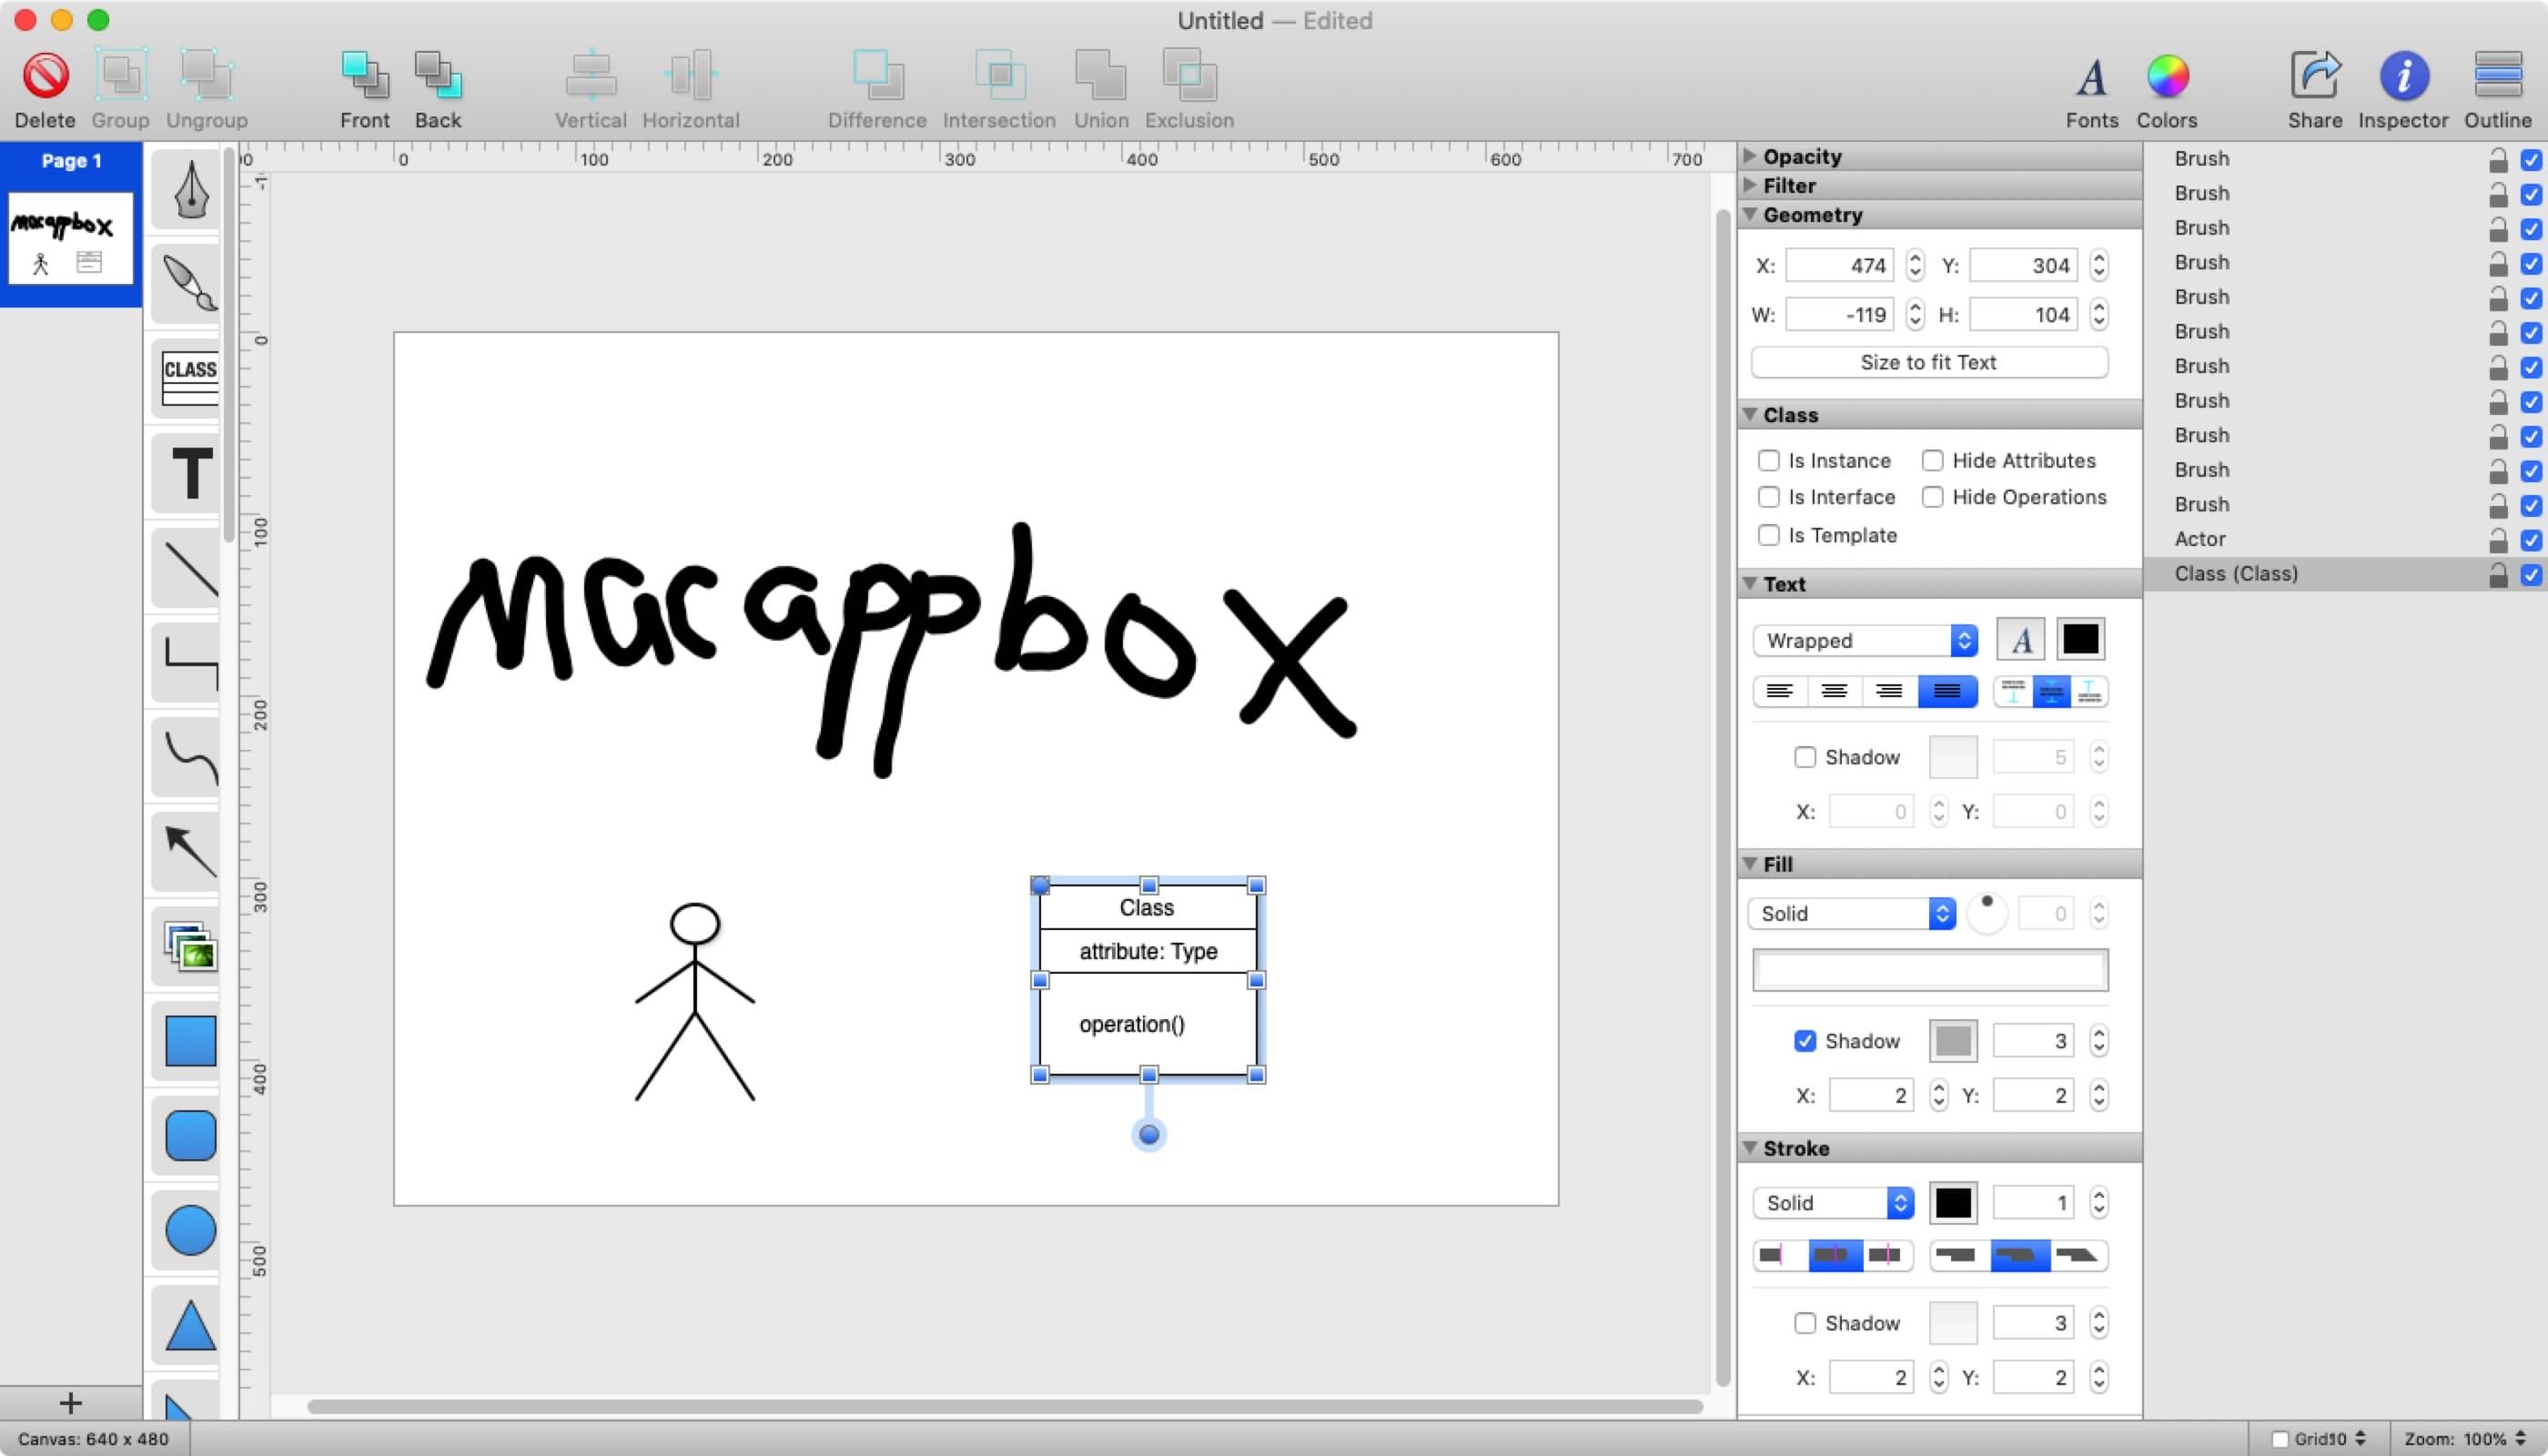Screen dimensions: 2548x1456
Task: Select the Triangle shape tool
Action: (x=188, y=1325)
